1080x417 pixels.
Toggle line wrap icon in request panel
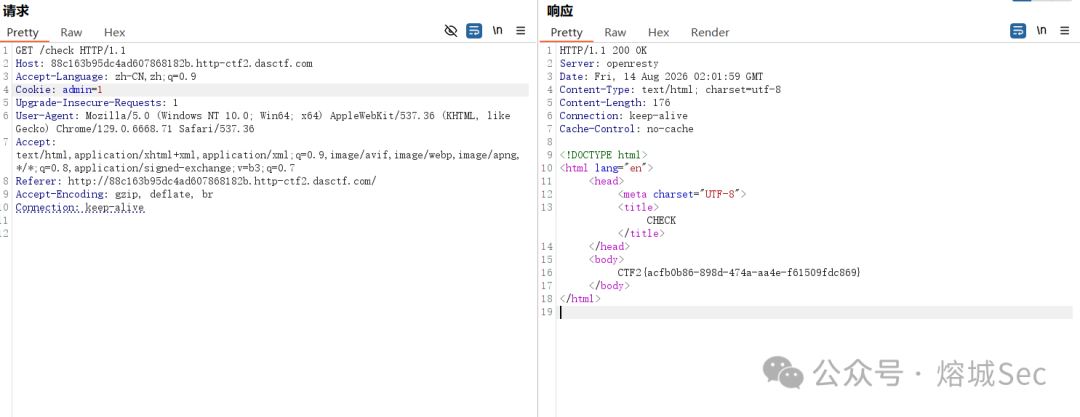click(474, 31)
